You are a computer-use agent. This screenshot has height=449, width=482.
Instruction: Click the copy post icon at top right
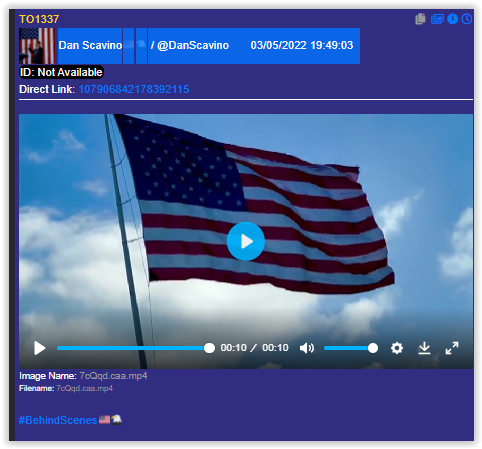(420, 19)
